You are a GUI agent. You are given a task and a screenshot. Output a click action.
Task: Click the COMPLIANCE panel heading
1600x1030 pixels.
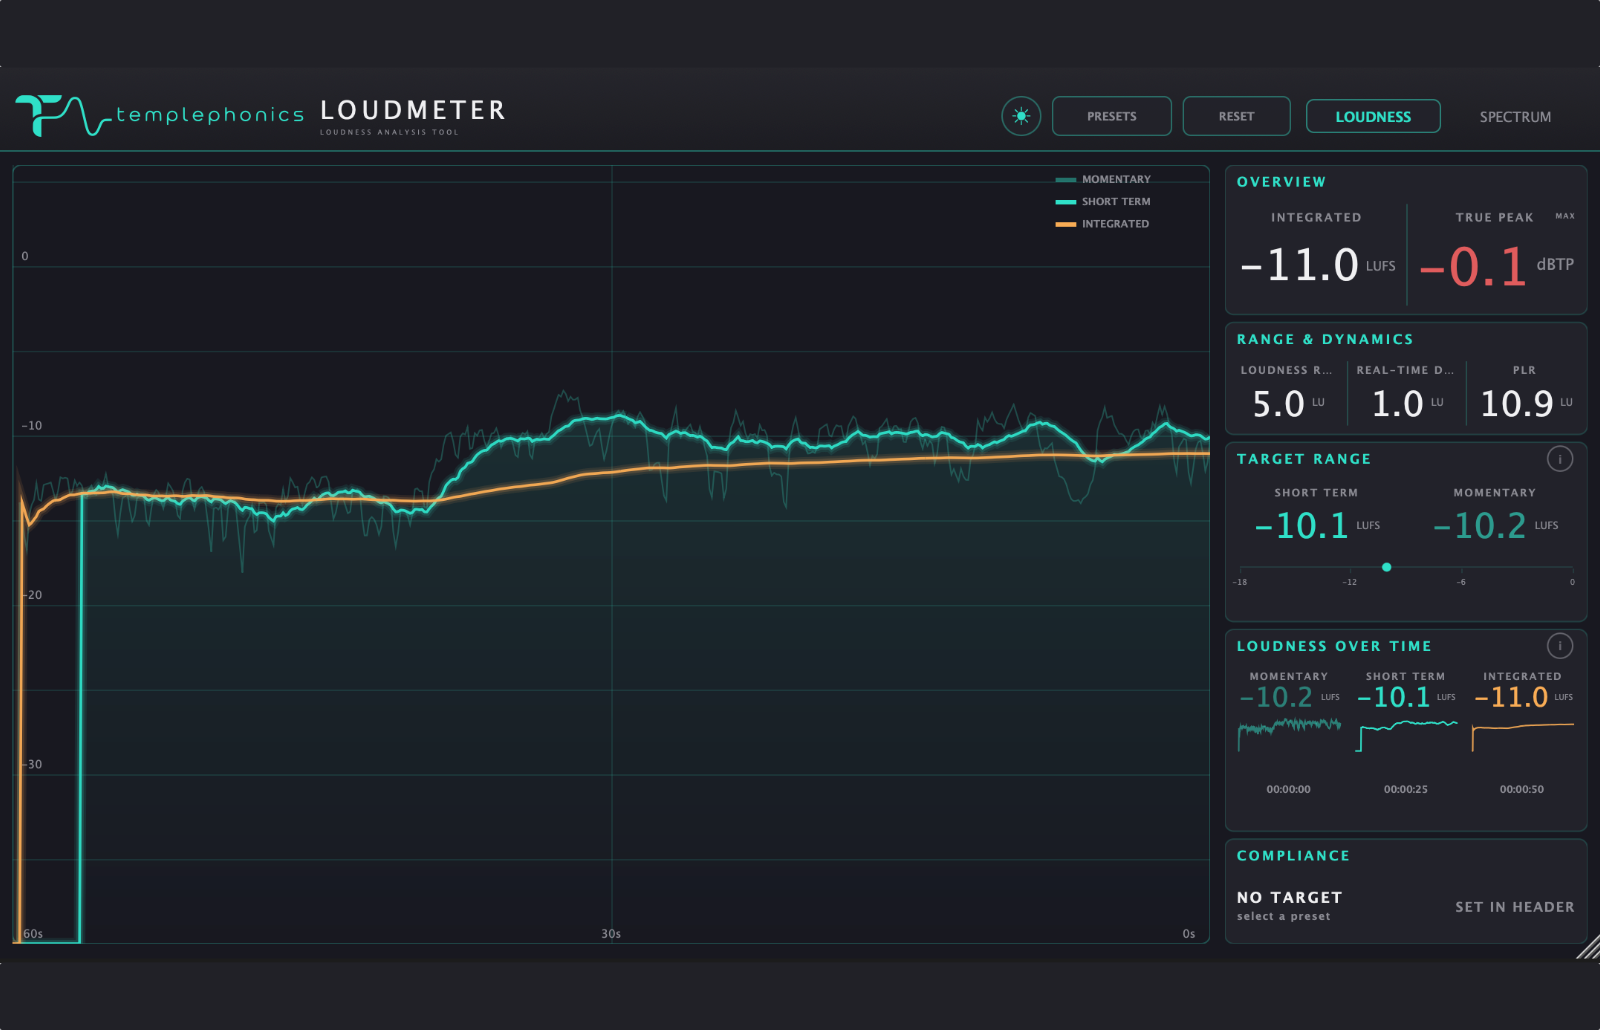click(x=1293, y=856)
